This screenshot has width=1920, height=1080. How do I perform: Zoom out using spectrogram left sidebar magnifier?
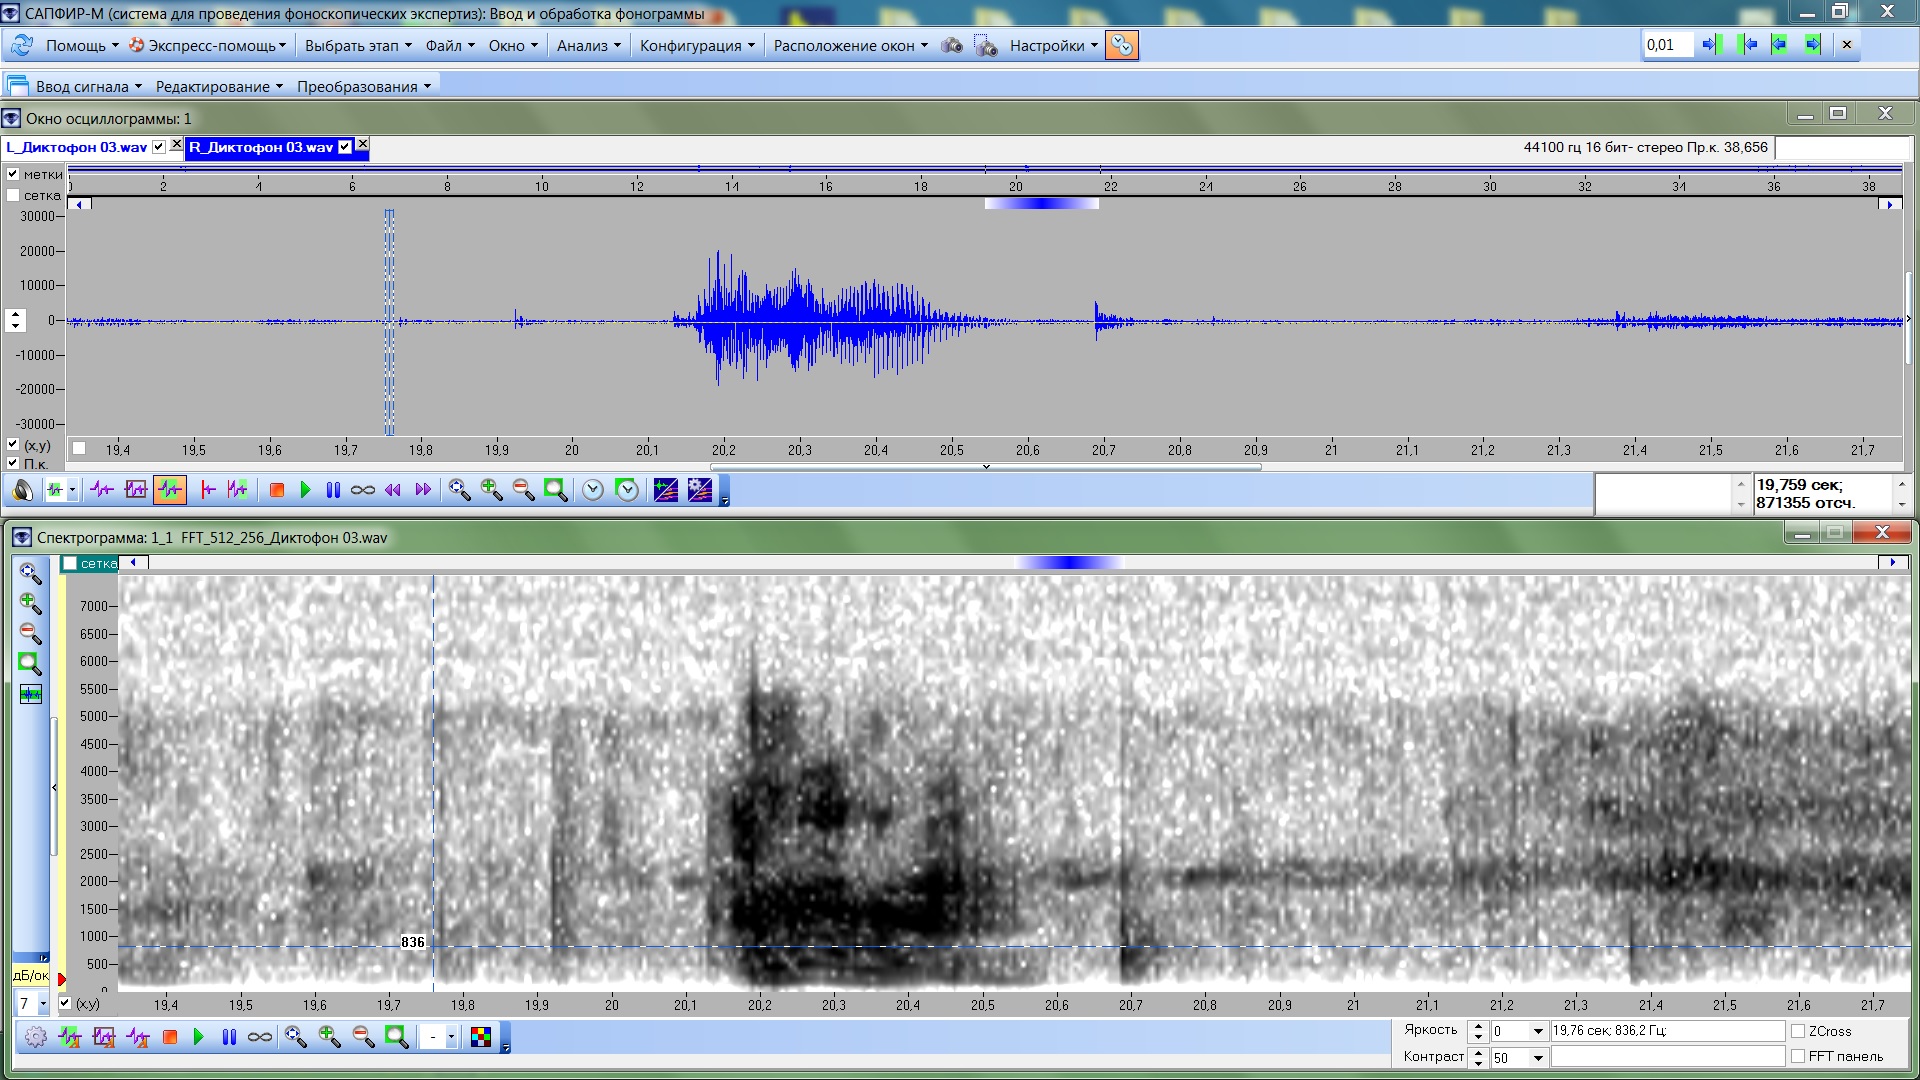click(31, 634)
